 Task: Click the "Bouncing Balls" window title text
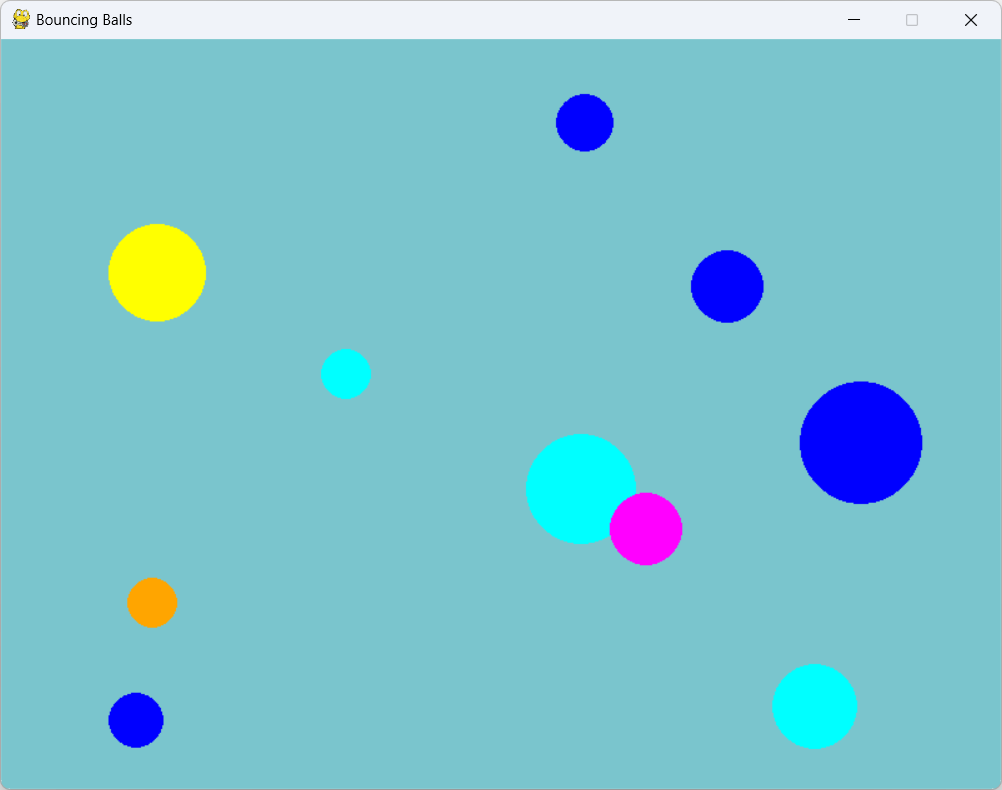point(84,20)
